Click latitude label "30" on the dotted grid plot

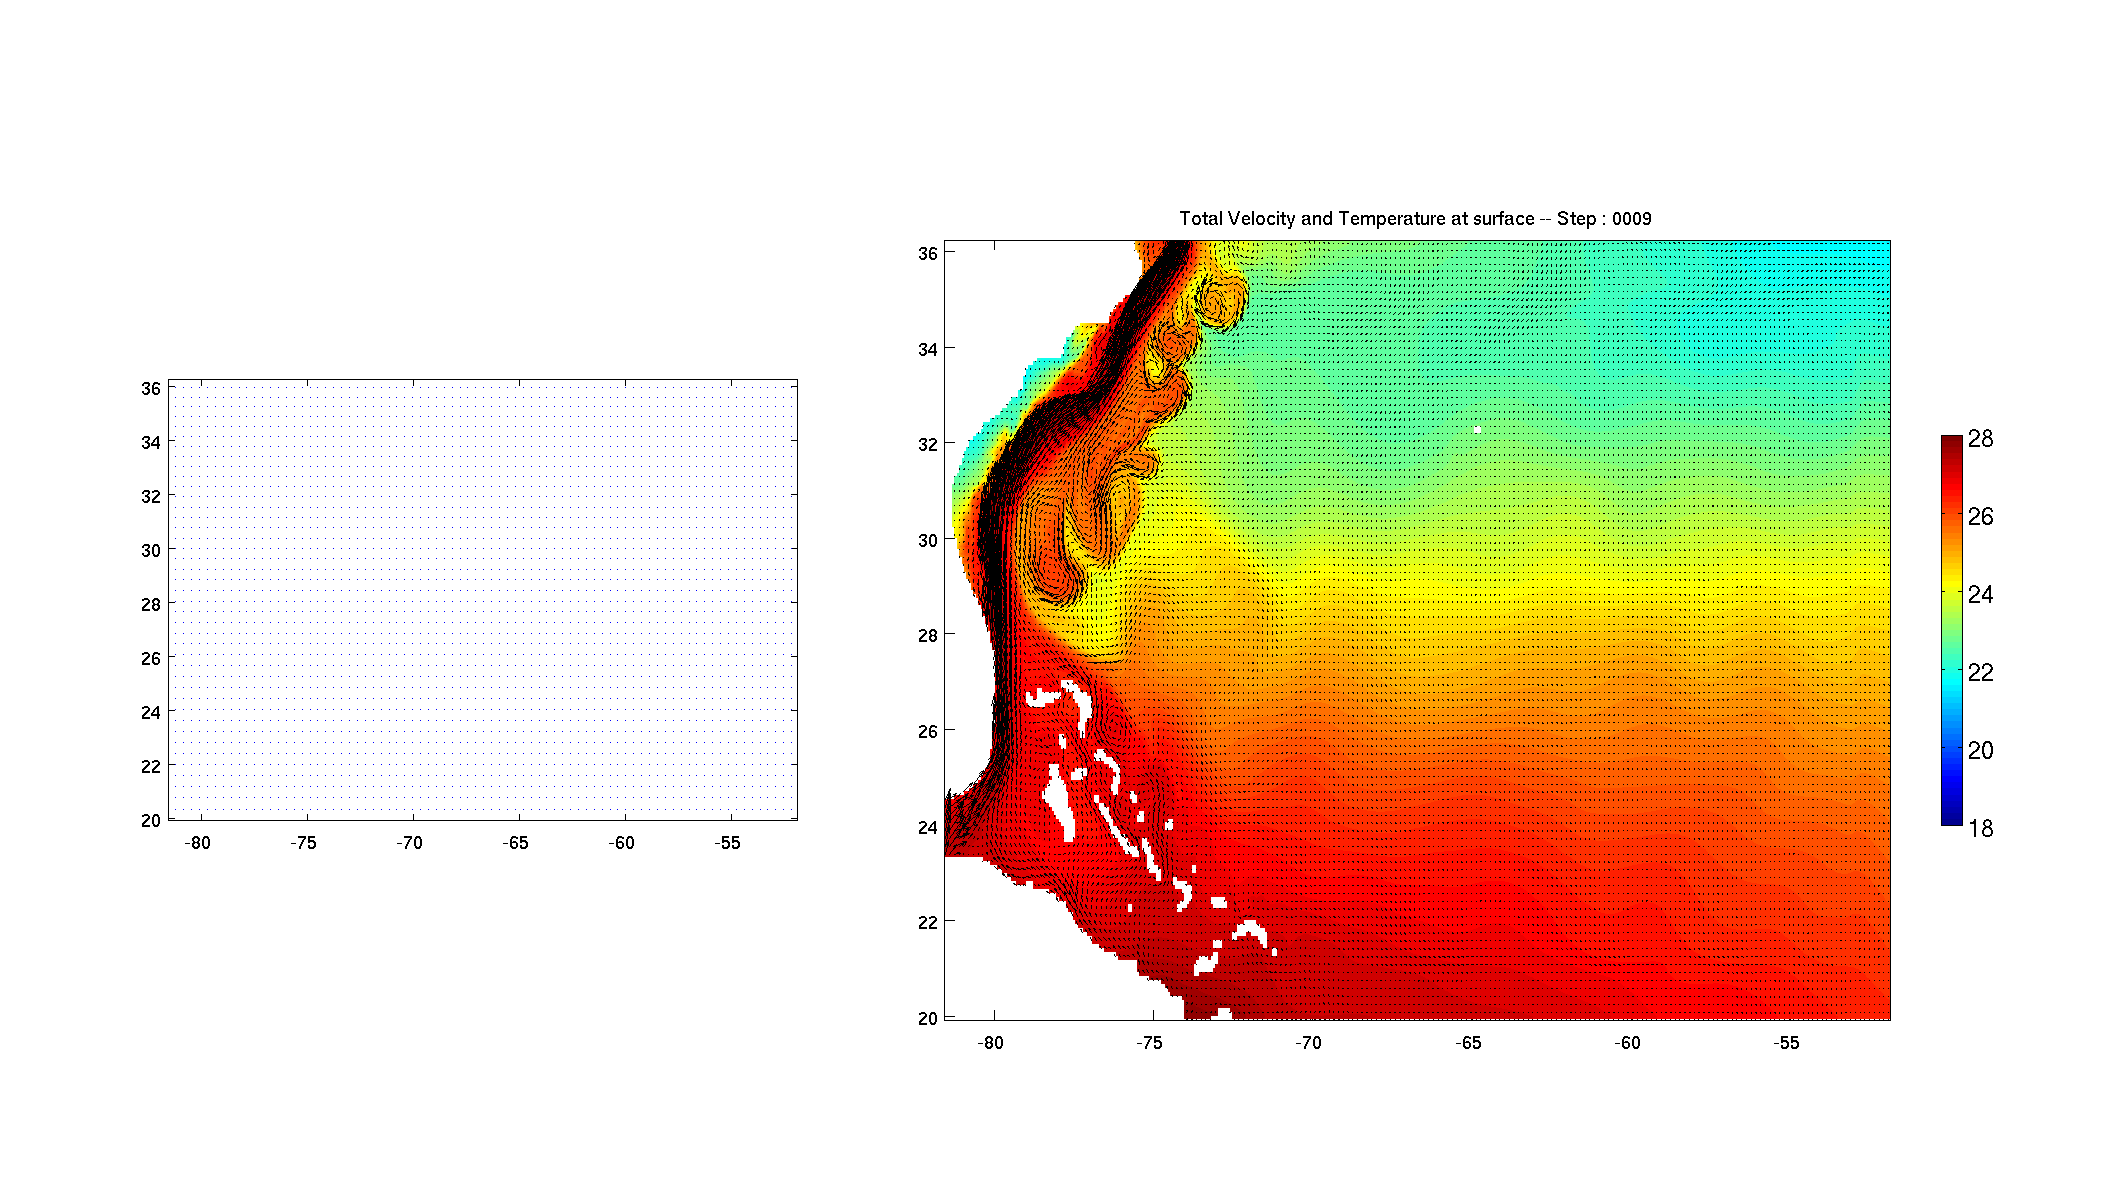(x=151, y=551)
